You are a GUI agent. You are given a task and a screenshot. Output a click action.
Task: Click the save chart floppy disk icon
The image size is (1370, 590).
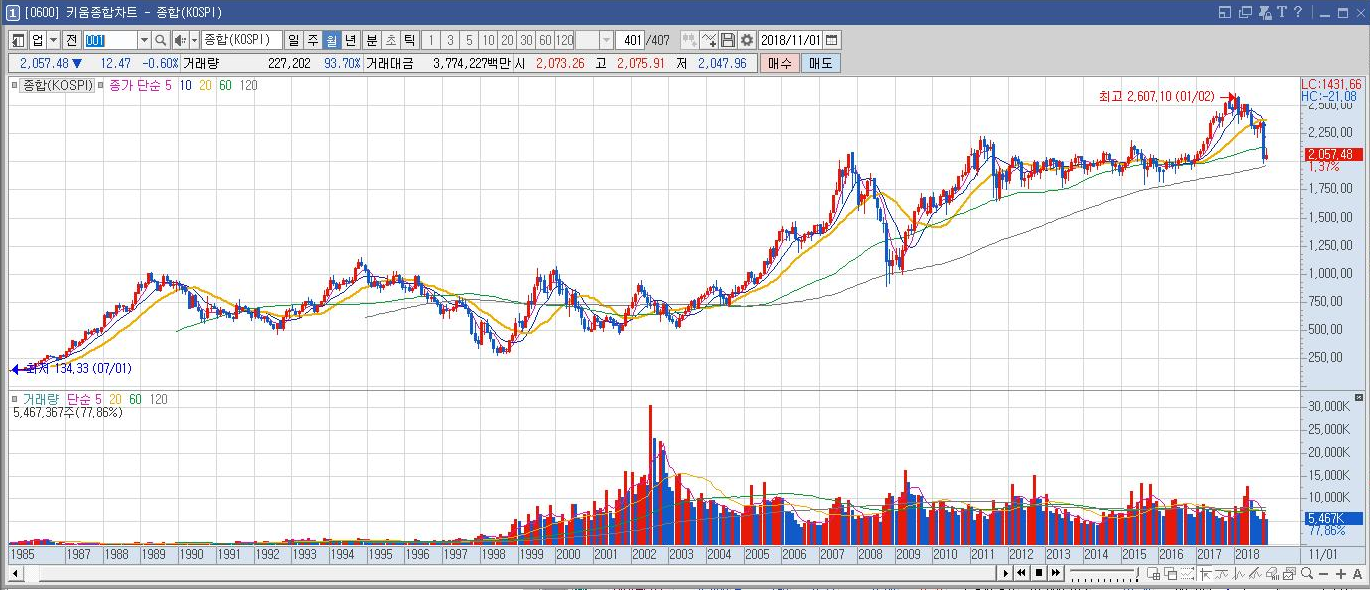pyautogui.click(x=728, y=40)
